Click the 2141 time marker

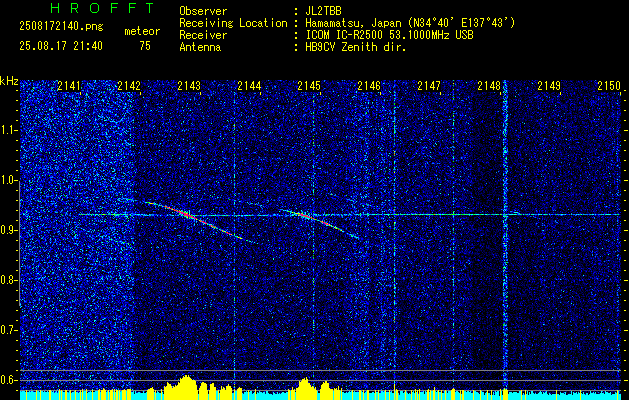[x=69, y=86]
